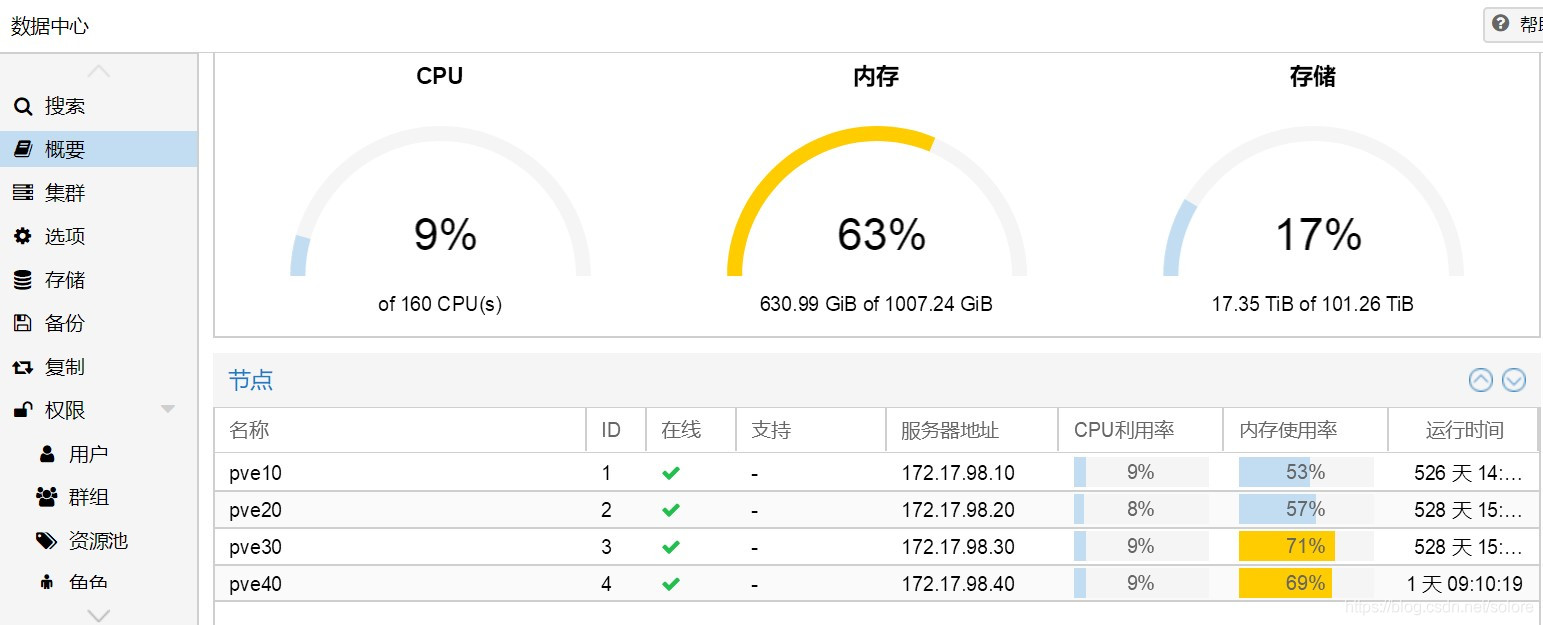
Task: Select the pve30 node row
Action: click(876, 546)
